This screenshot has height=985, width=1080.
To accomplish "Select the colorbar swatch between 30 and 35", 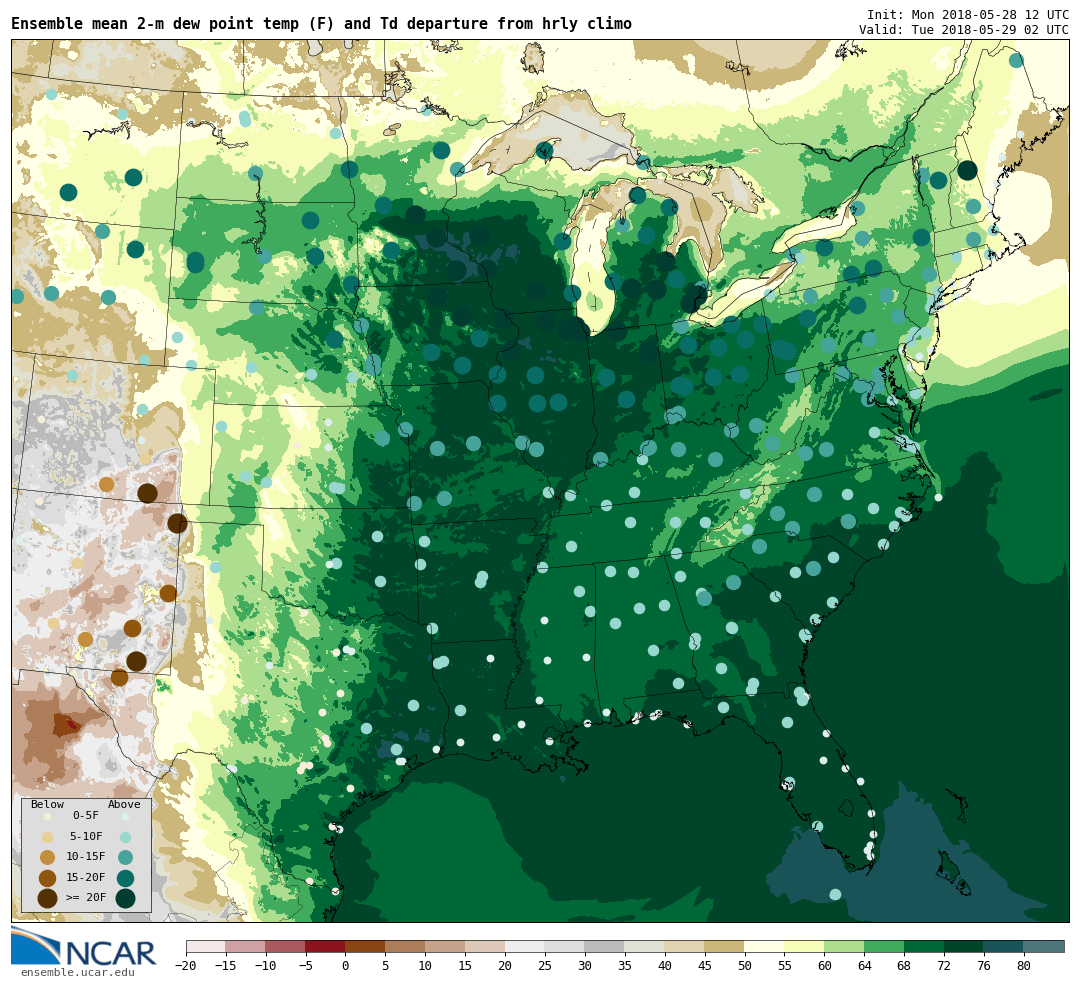I will [x=605, y=946].
